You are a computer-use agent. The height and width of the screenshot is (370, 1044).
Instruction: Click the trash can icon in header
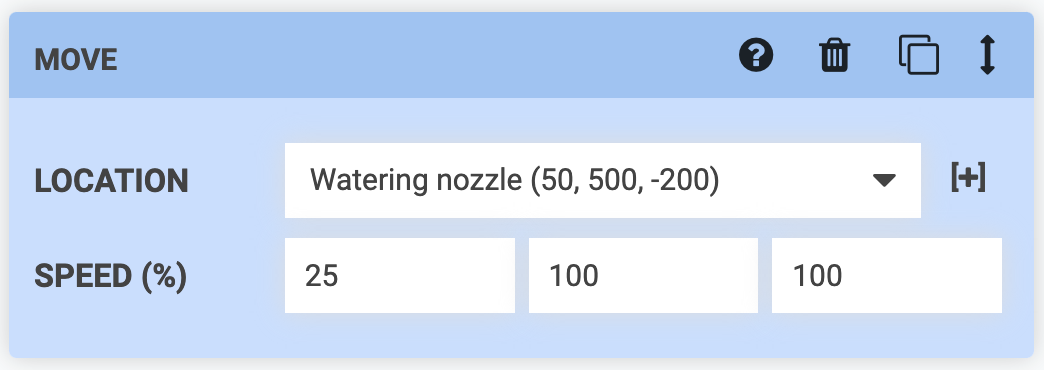[x=834, y=55]
